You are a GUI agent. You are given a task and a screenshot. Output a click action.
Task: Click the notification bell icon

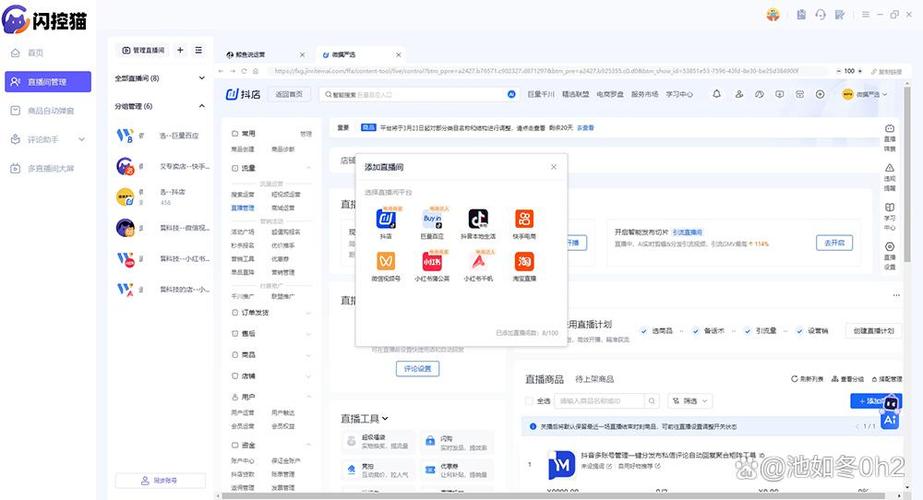[716, 94]
